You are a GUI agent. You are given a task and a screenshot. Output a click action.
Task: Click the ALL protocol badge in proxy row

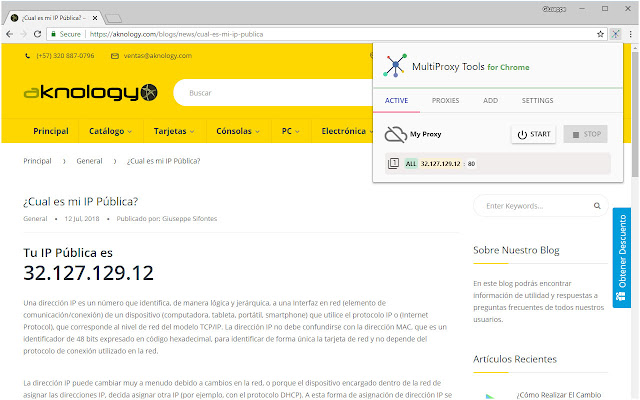coord(411,164)
